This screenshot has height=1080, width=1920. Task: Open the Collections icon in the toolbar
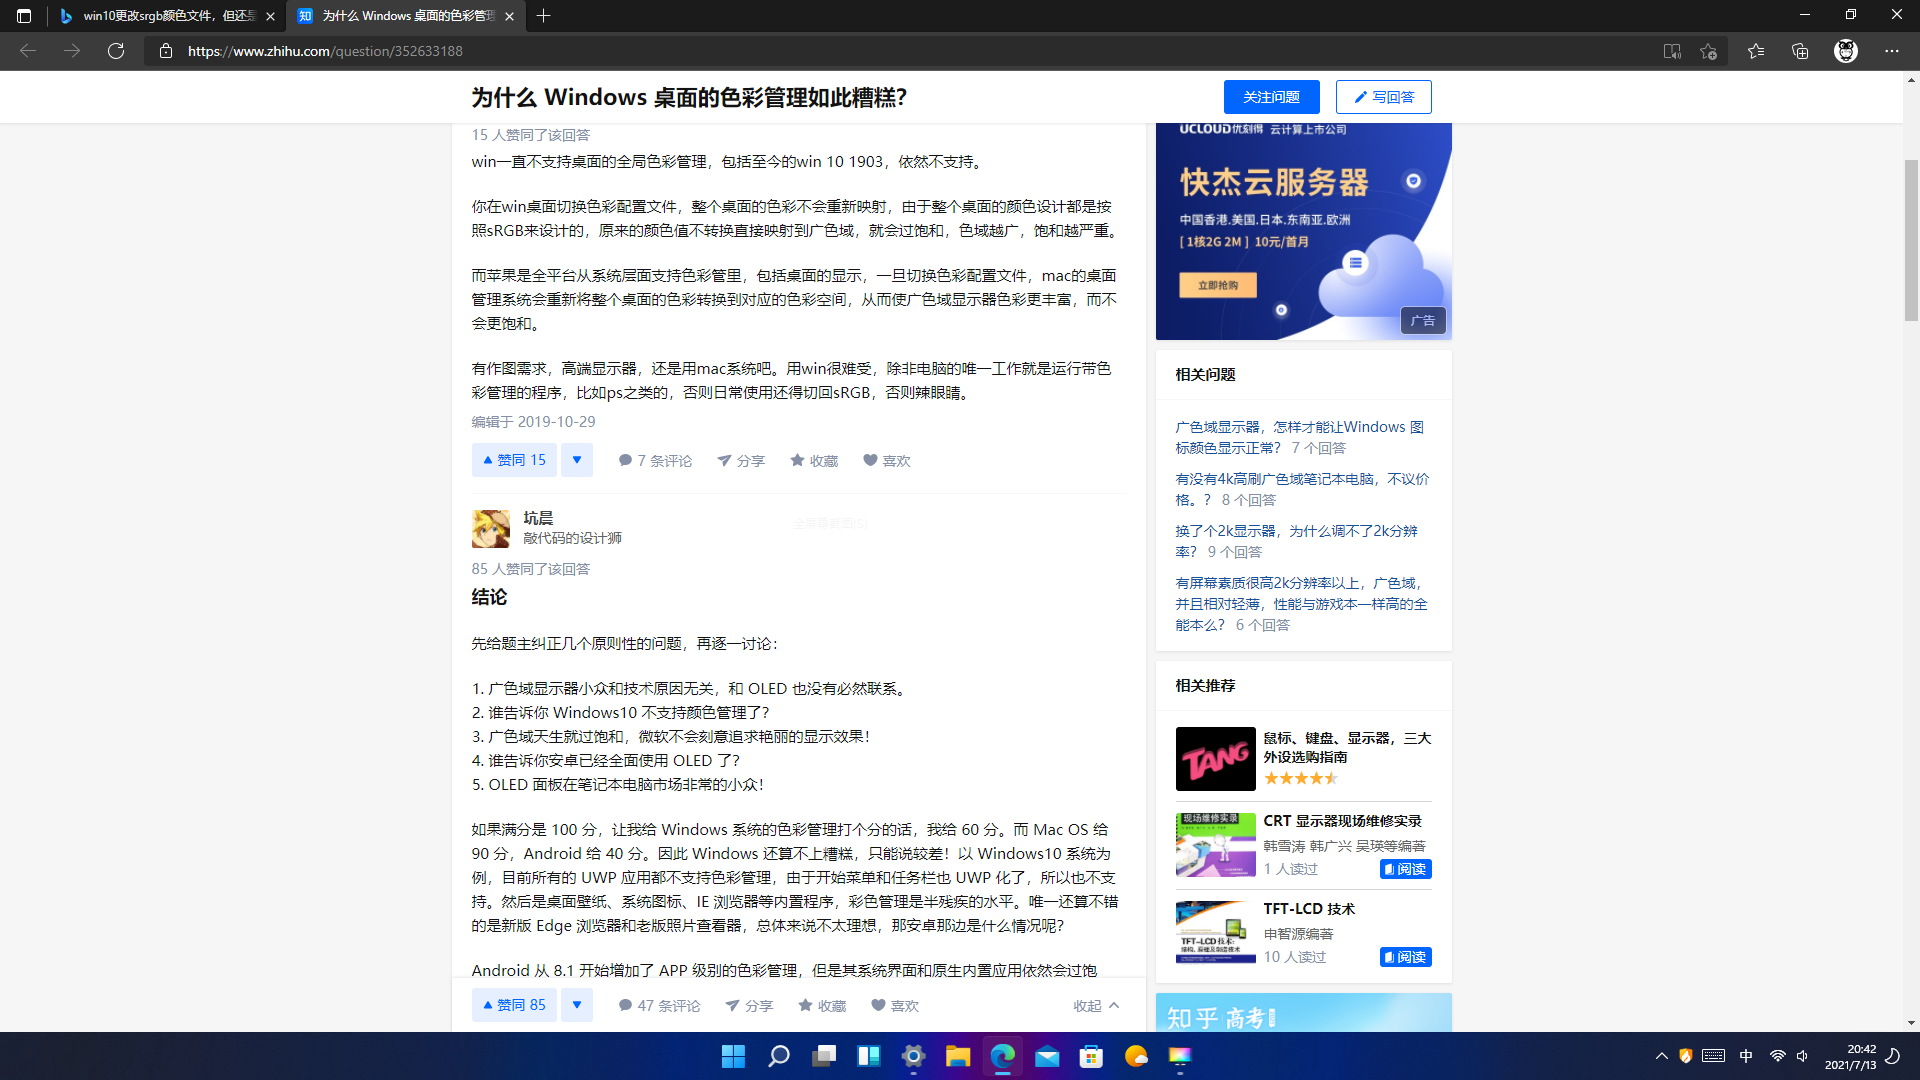pos(1800,51)
